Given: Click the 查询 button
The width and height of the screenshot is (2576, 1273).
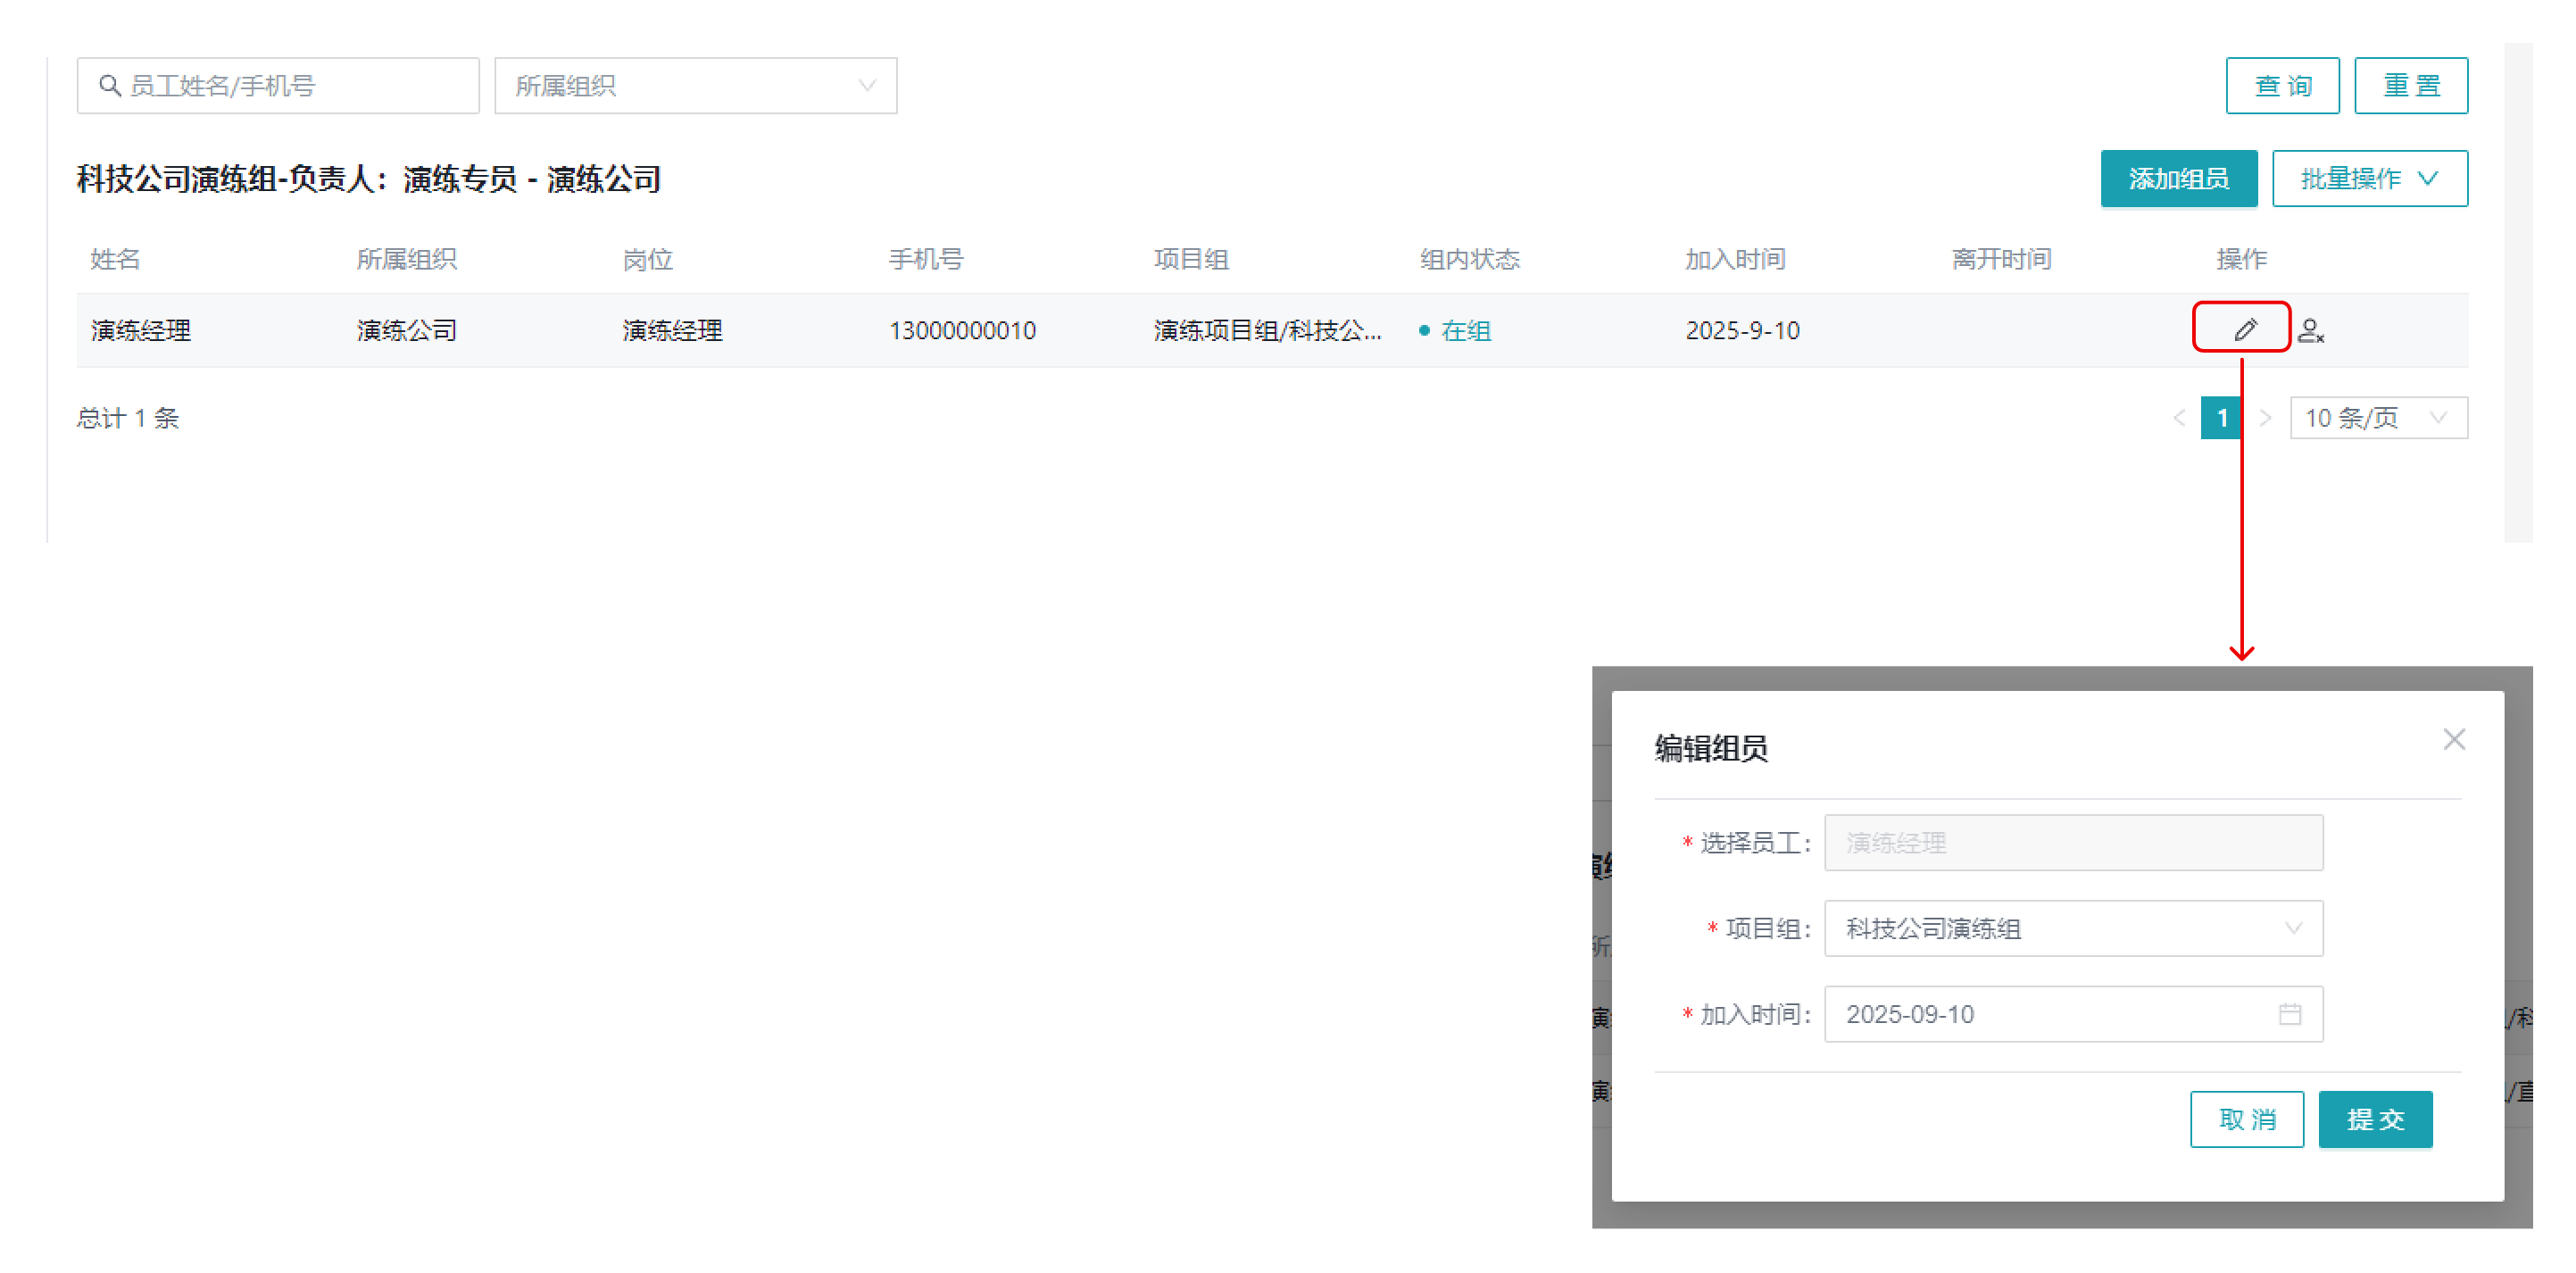Looking at the screenshot, I should (x=2282, y=86).
